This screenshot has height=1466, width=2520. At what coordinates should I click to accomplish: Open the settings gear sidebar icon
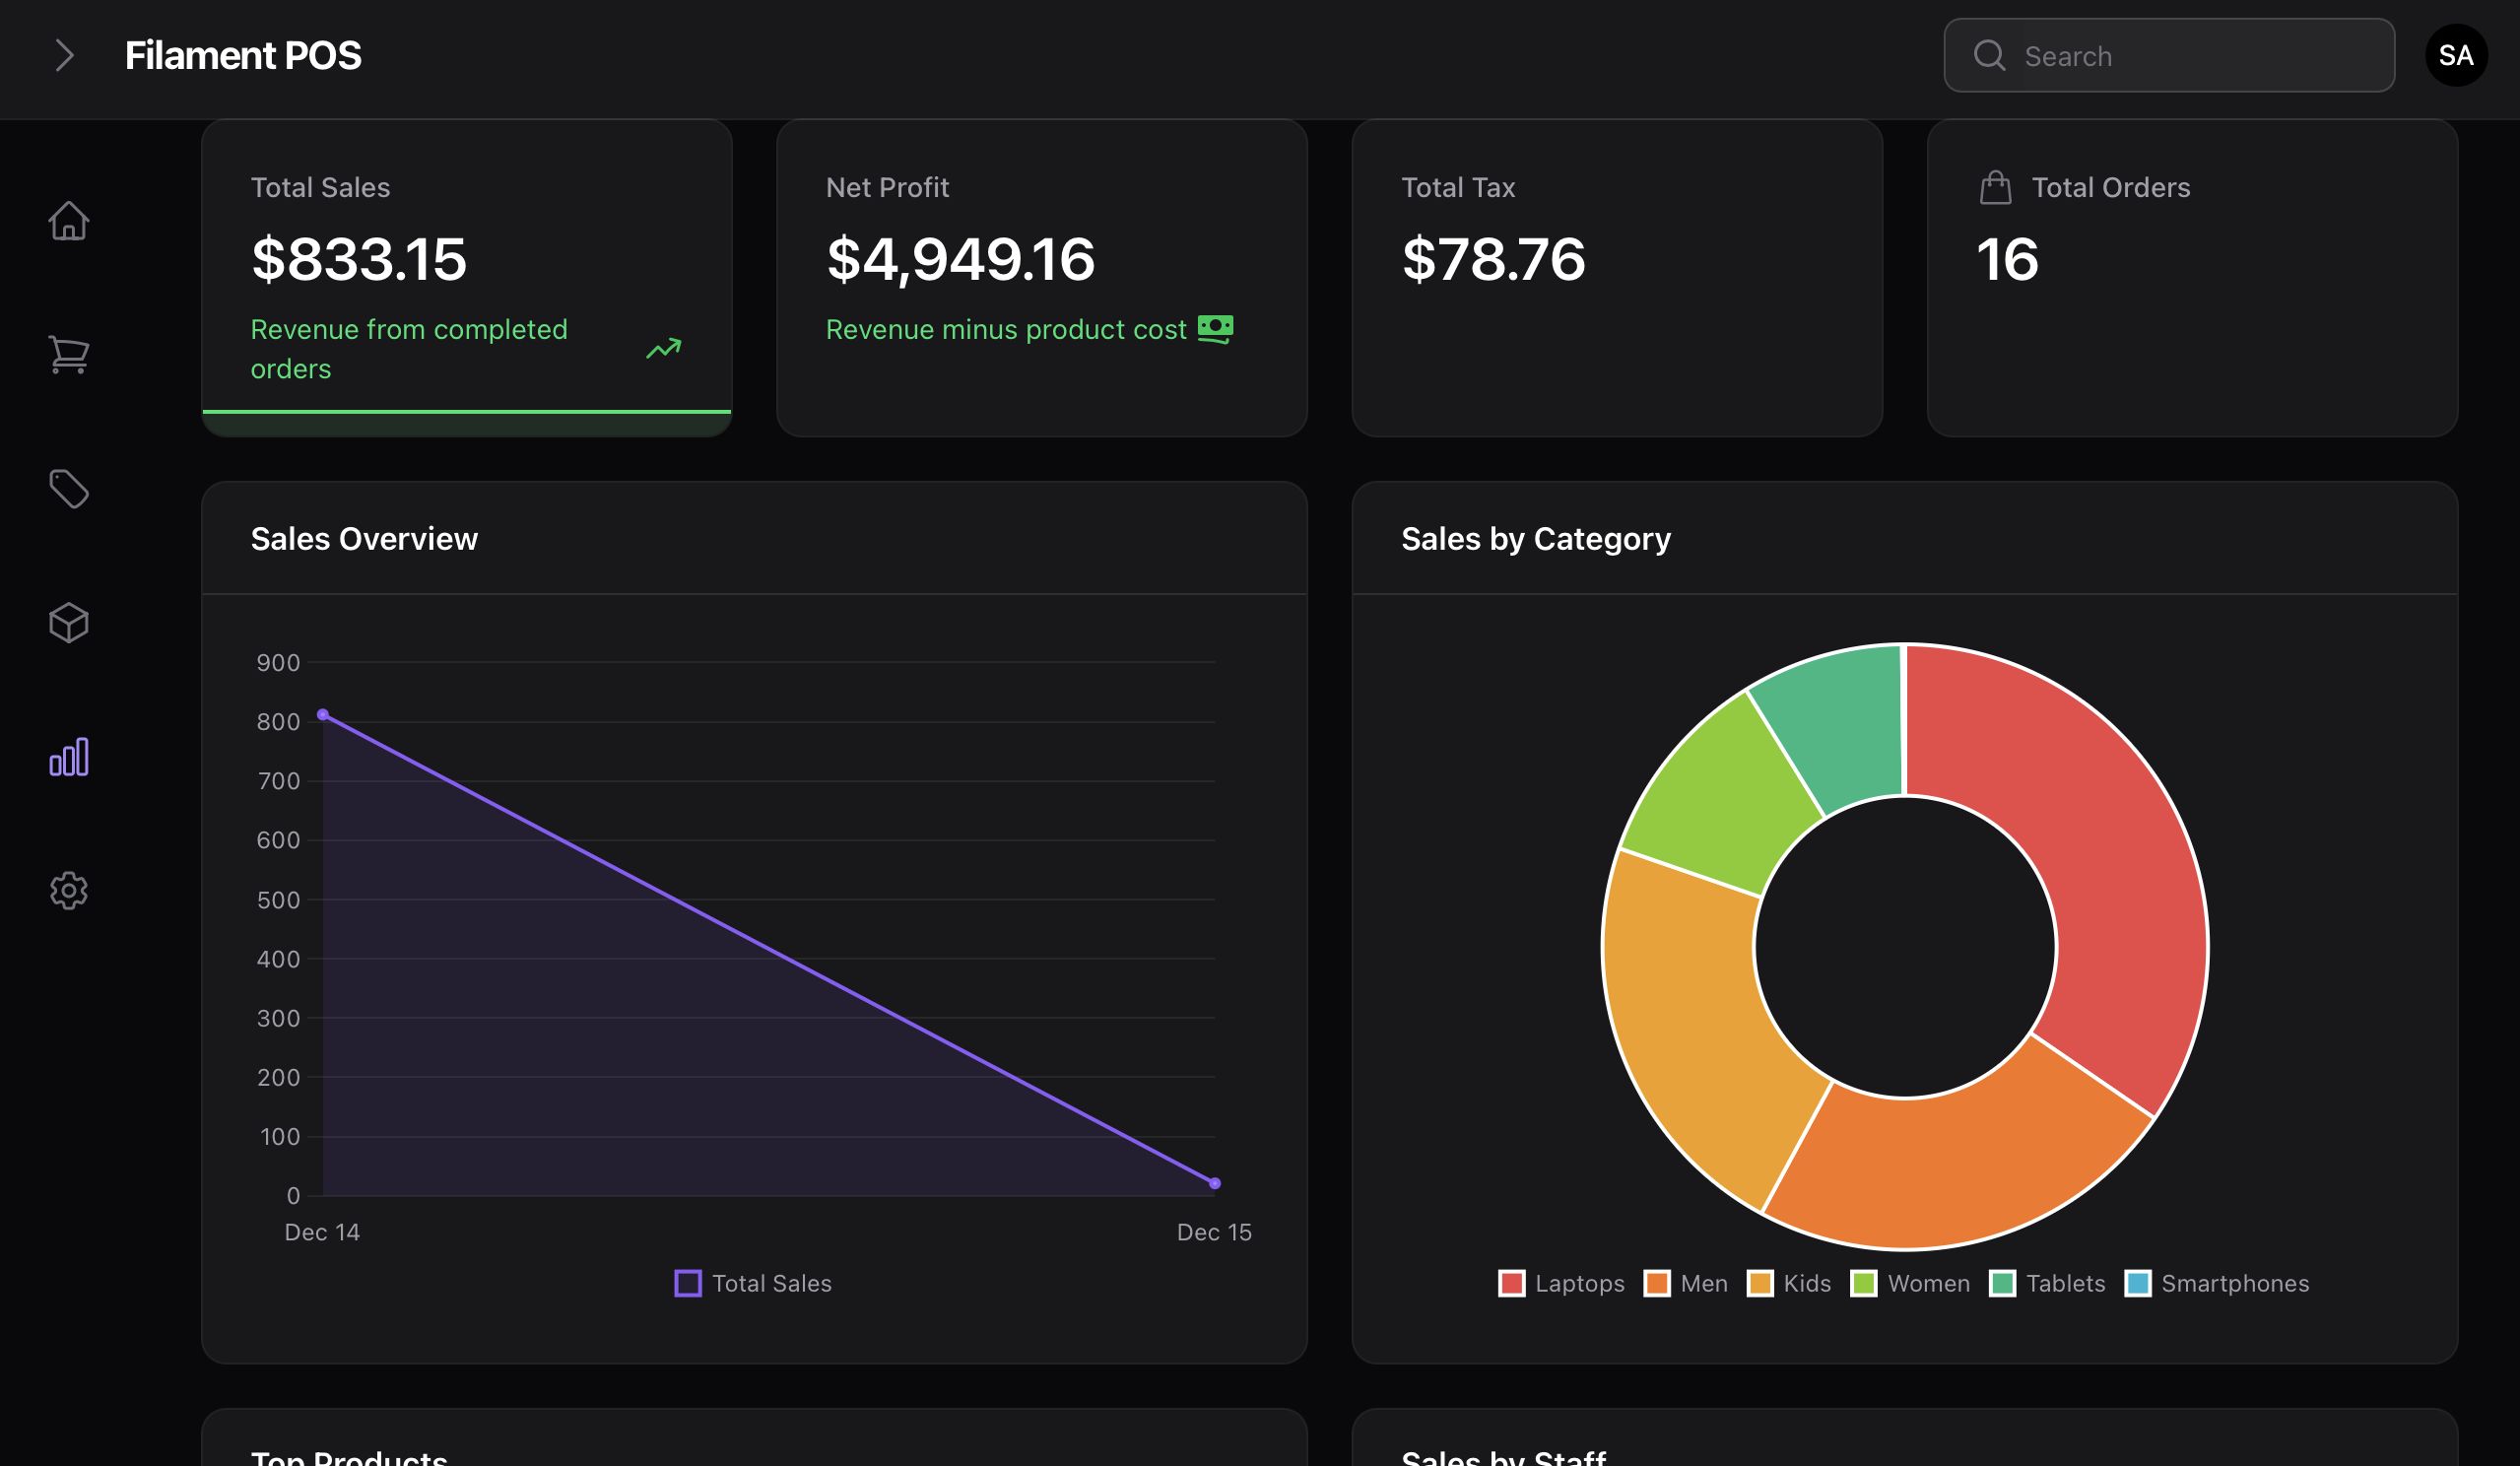(x=69, y=890)
